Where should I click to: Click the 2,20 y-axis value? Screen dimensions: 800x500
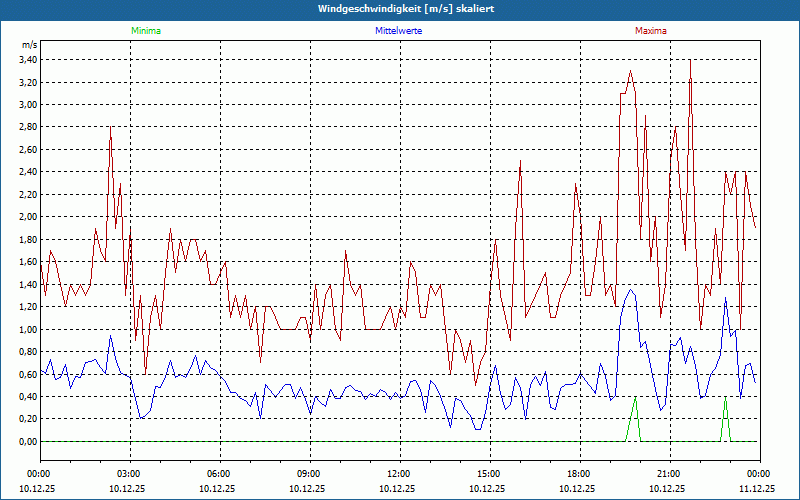click(x=28, y=194)
